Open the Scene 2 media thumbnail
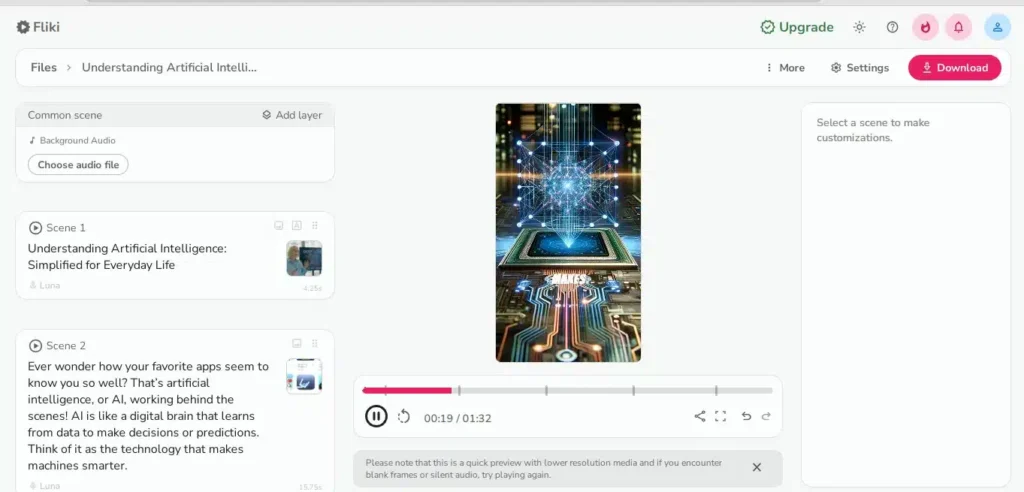The image size is (1024, 492). click(x=304, y=376)
